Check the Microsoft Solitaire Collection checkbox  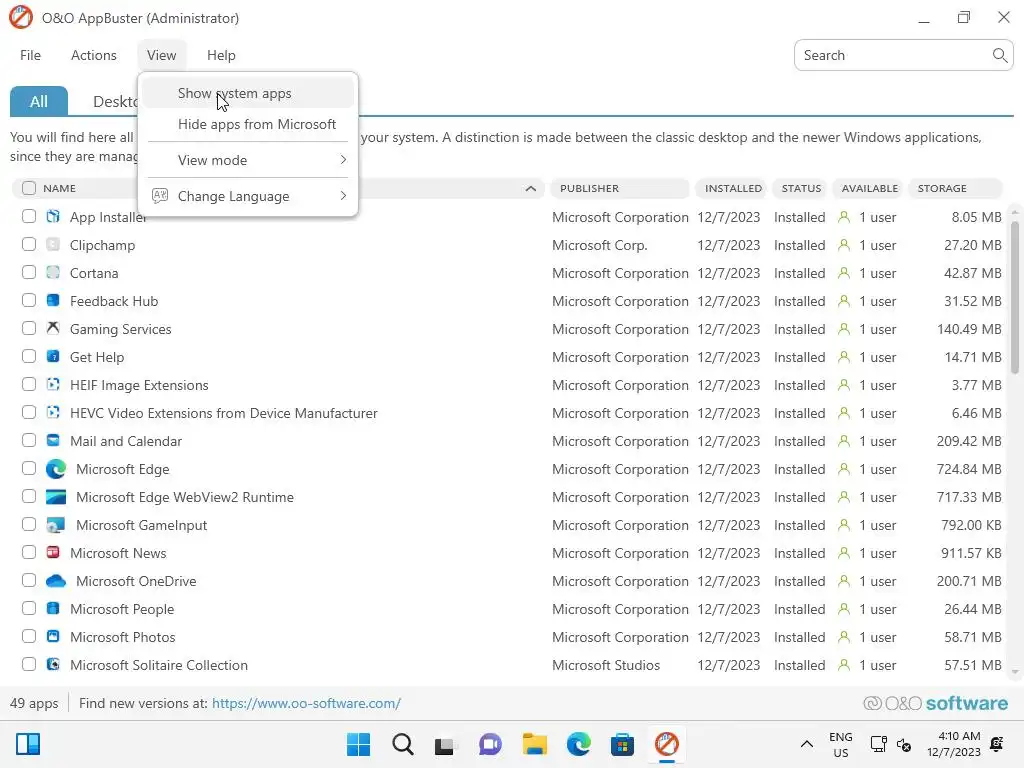pyautogui.click(x=29, y=665)
